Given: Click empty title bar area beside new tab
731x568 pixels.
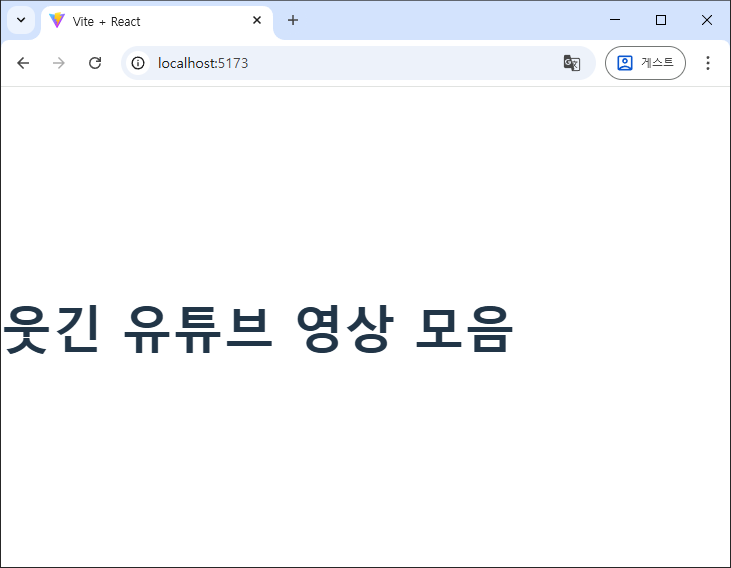Looking at the screenshot, I should pos(450,20).
